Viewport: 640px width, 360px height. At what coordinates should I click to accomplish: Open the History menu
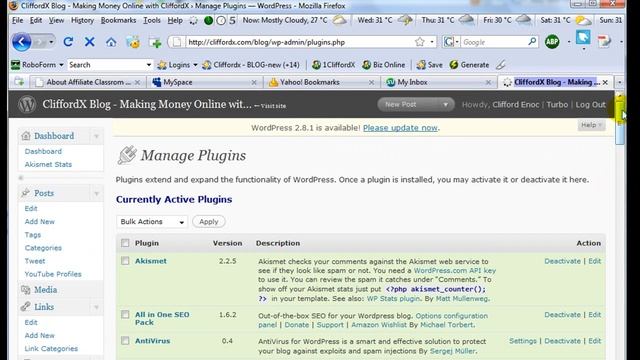tap(82, 20)
